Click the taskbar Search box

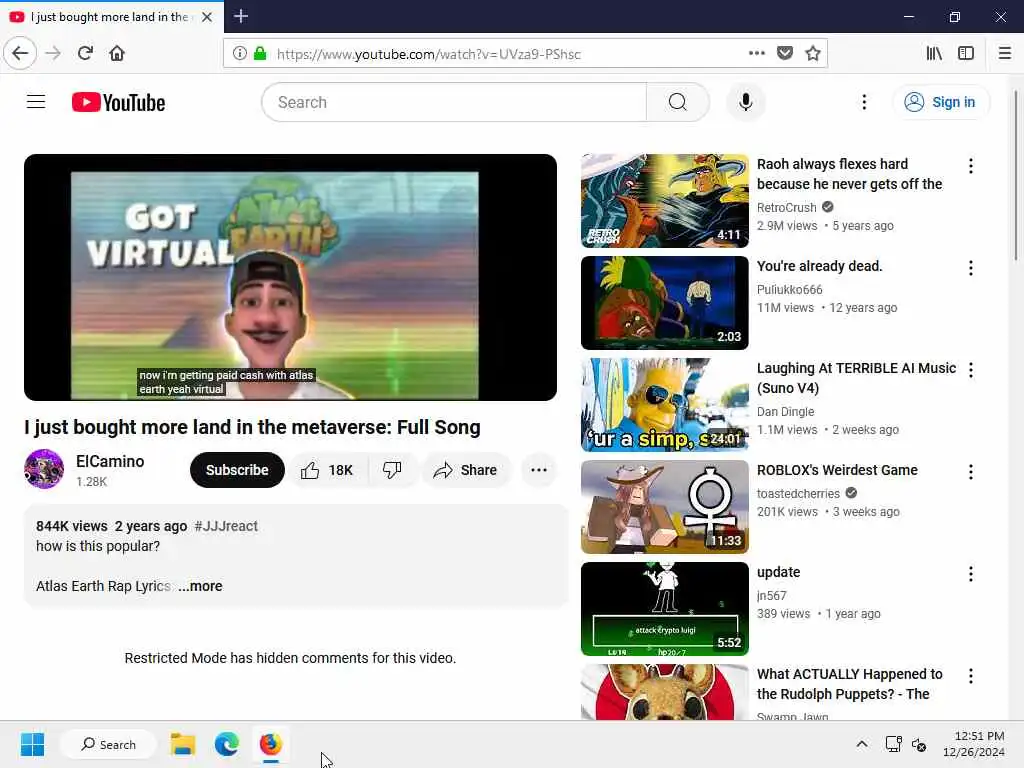(x=108, y=744)
